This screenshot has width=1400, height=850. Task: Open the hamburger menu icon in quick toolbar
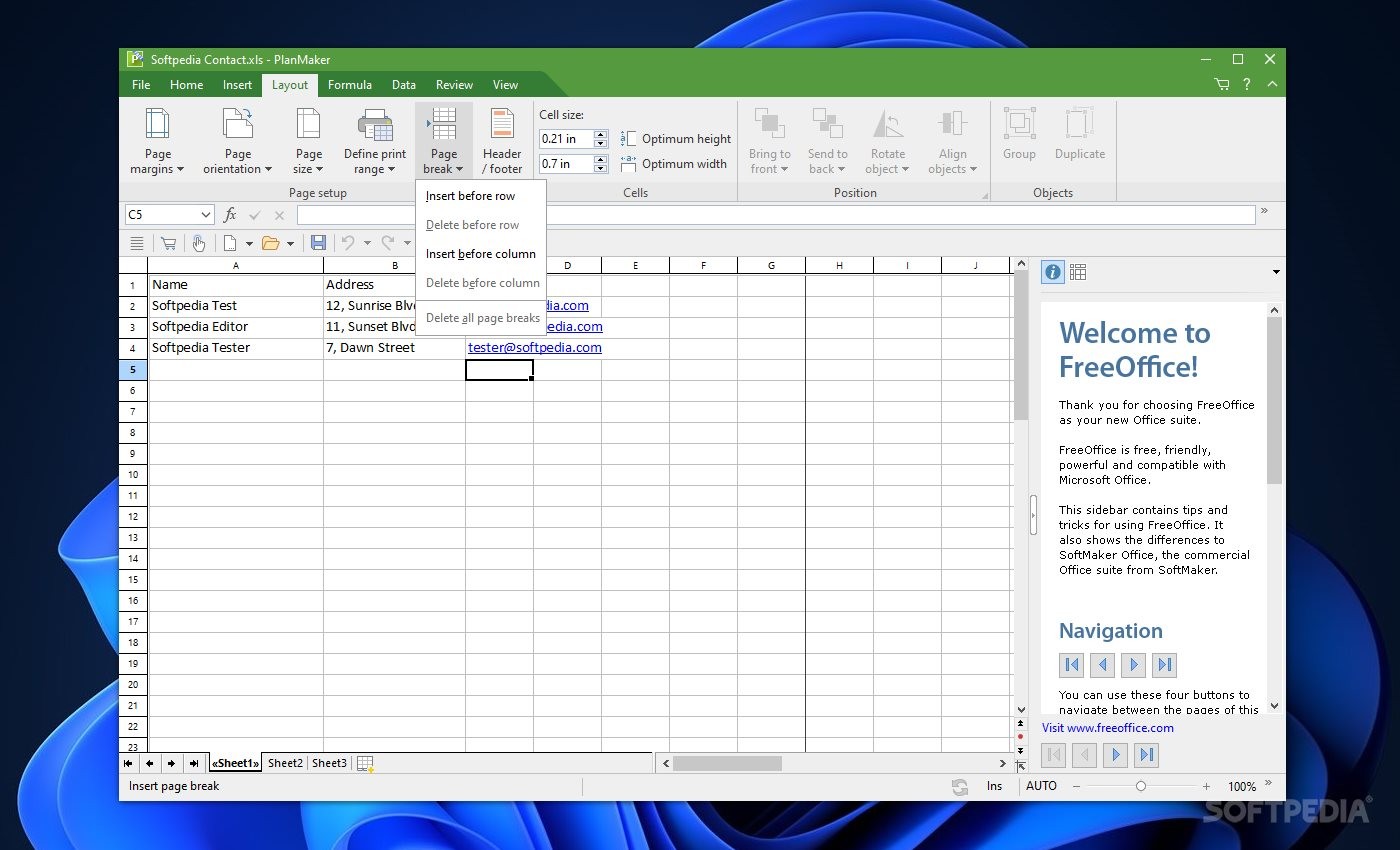click(137, 243)
